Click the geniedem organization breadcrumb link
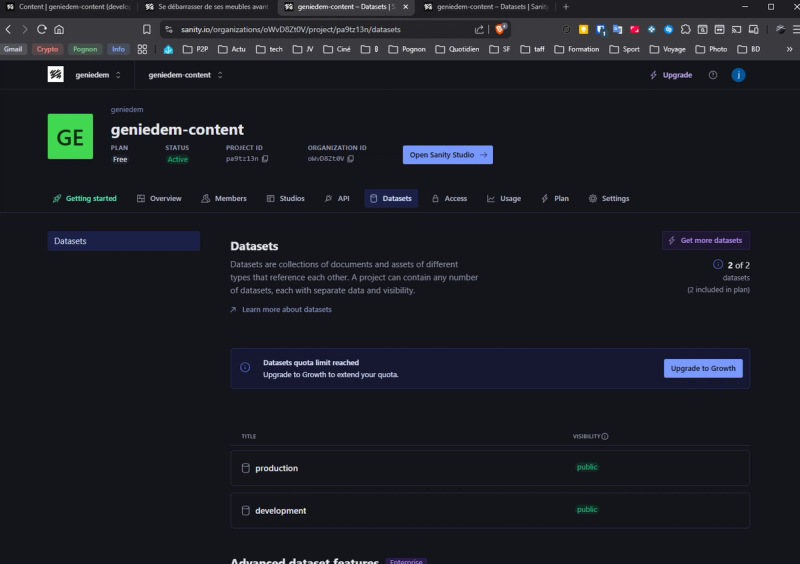The height and width of the screenshot is (564, 800). click(x=127, y=109)
